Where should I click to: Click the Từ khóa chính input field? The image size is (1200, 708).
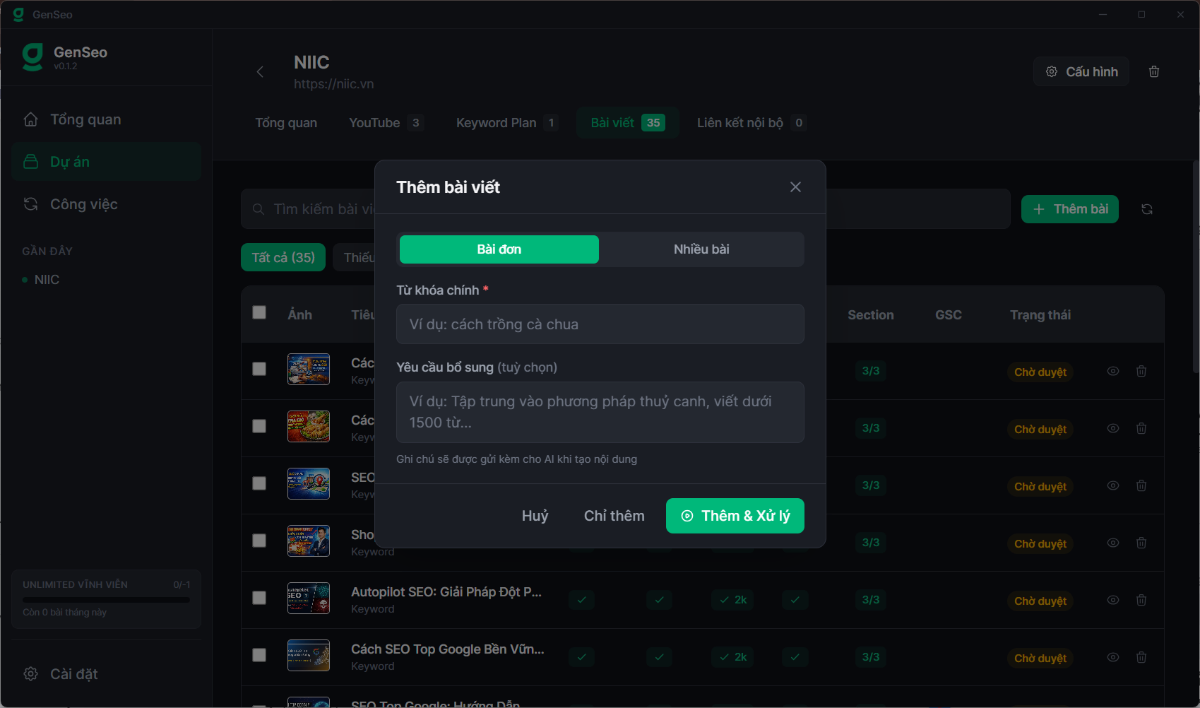point(600,323)
